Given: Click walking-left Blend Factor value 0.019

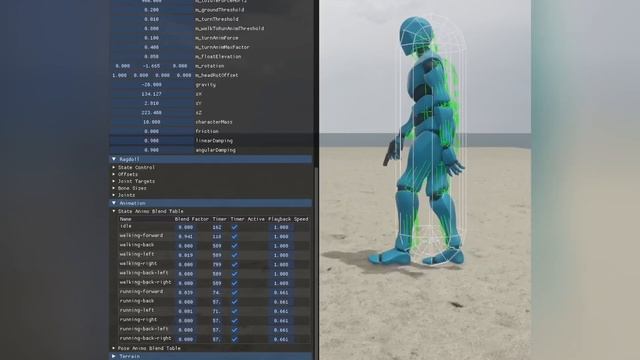Looking at the screenshot, I should point(186,256).
